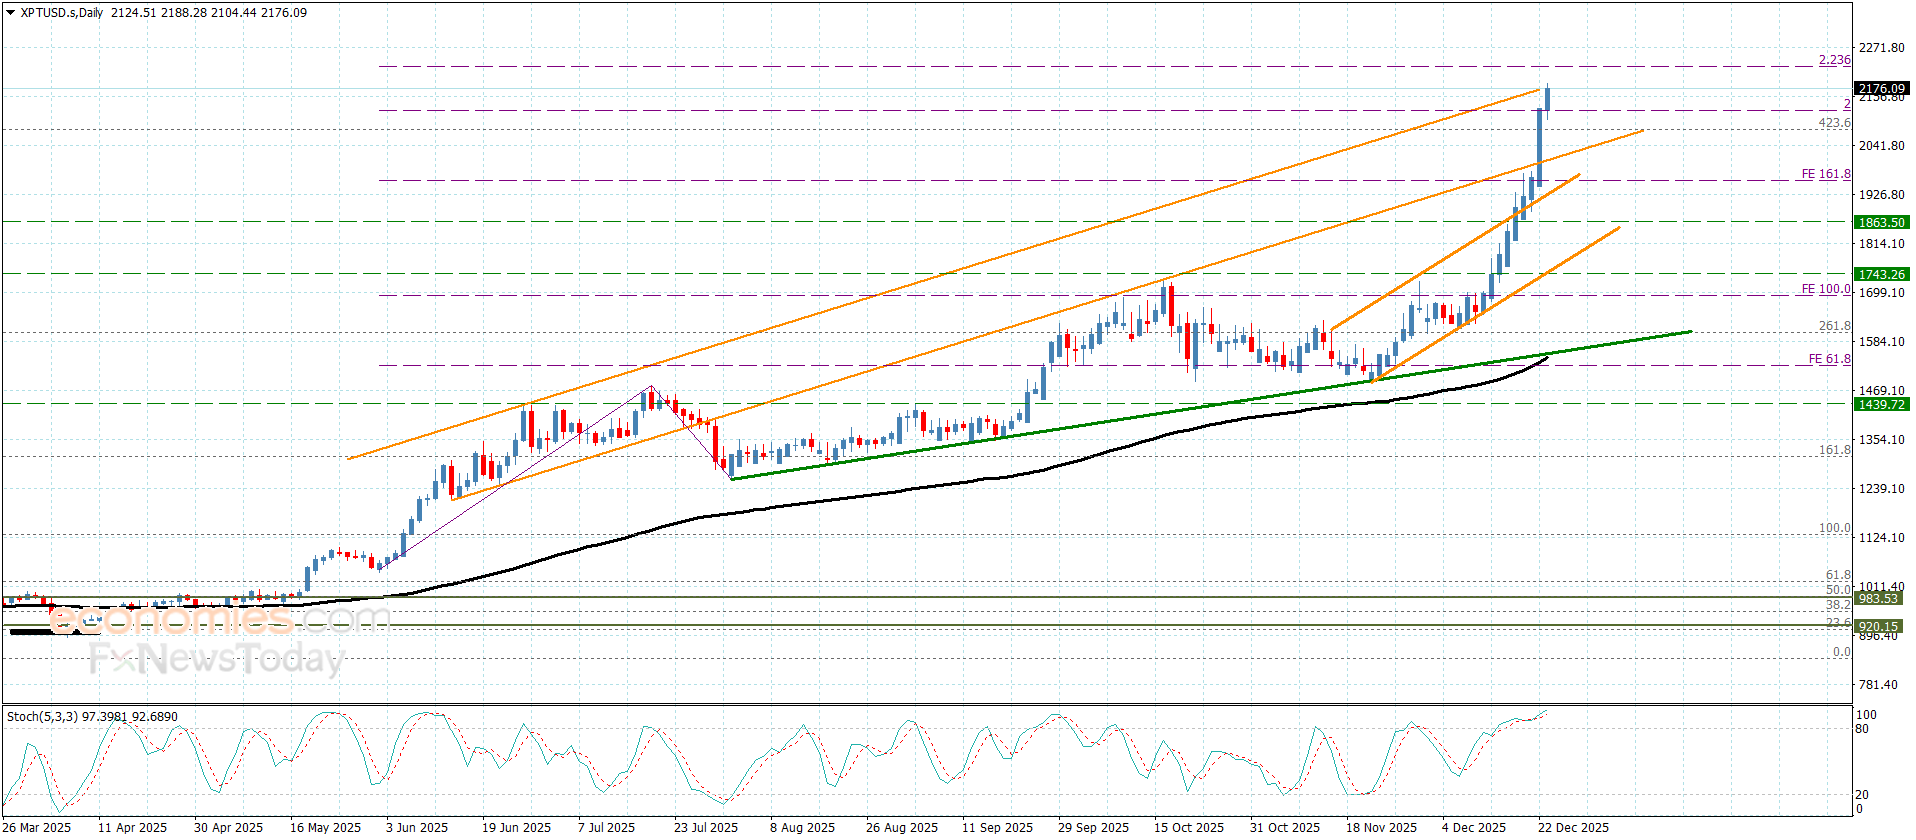Click the 1814.10 price axis value
Image resolution: width=1916 pixels, height=840 pixels.
pos(1881,244)
